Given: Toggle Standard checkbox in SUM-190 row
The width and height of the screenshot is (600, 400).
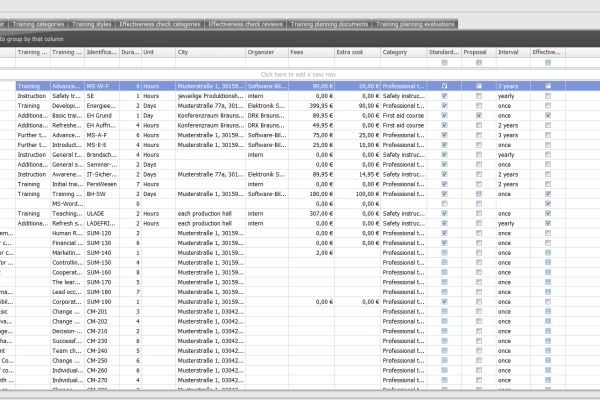Looking at the screenshot, I should coord(444,302).
